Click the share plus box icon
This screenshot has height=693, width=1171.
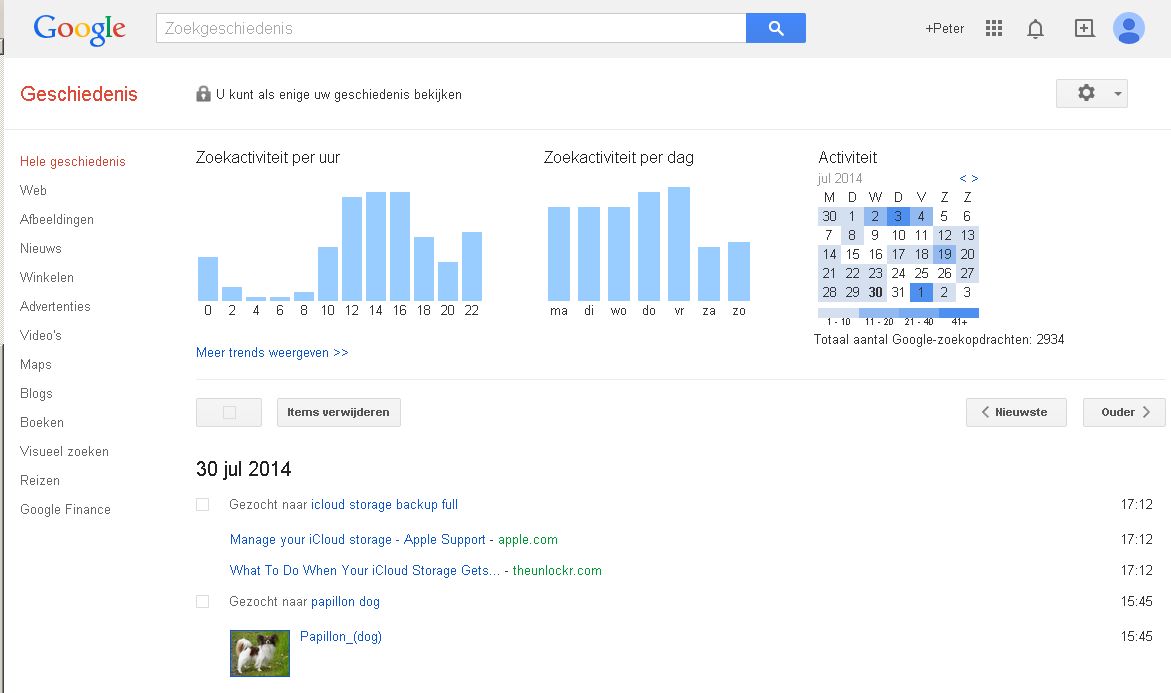point(1084,28)
